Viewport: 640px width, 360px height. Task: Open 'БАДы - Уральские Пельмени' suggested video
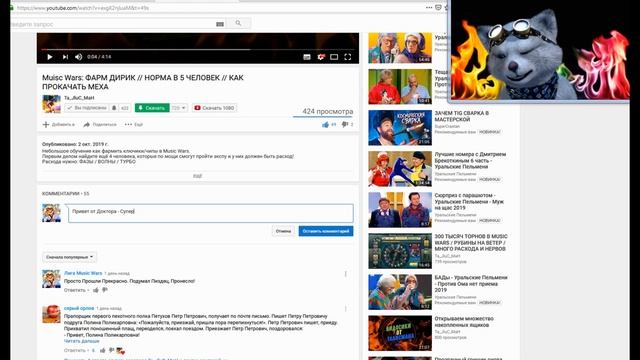point(471,284)
